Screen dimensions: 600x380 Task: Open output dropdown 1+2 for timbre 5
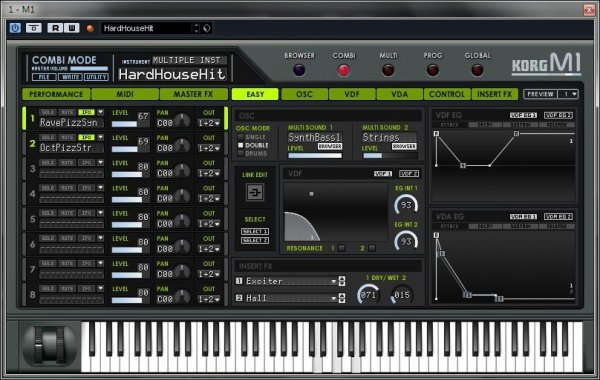[209, 224]
